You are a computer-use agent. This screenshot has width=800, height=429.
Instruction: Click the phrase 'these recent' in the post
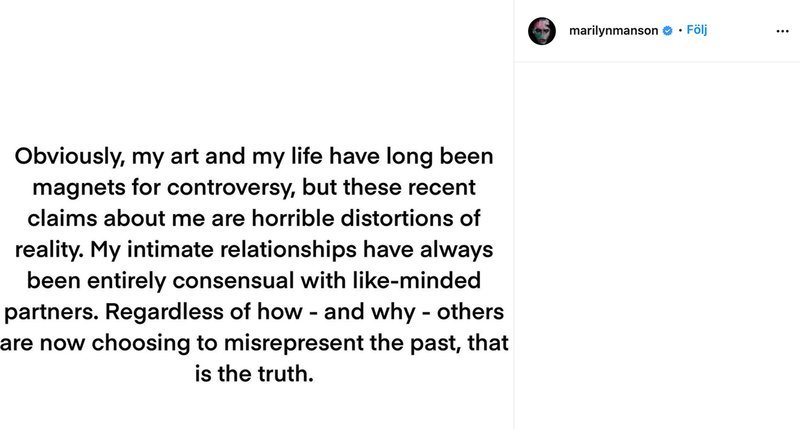coord(409,188)
